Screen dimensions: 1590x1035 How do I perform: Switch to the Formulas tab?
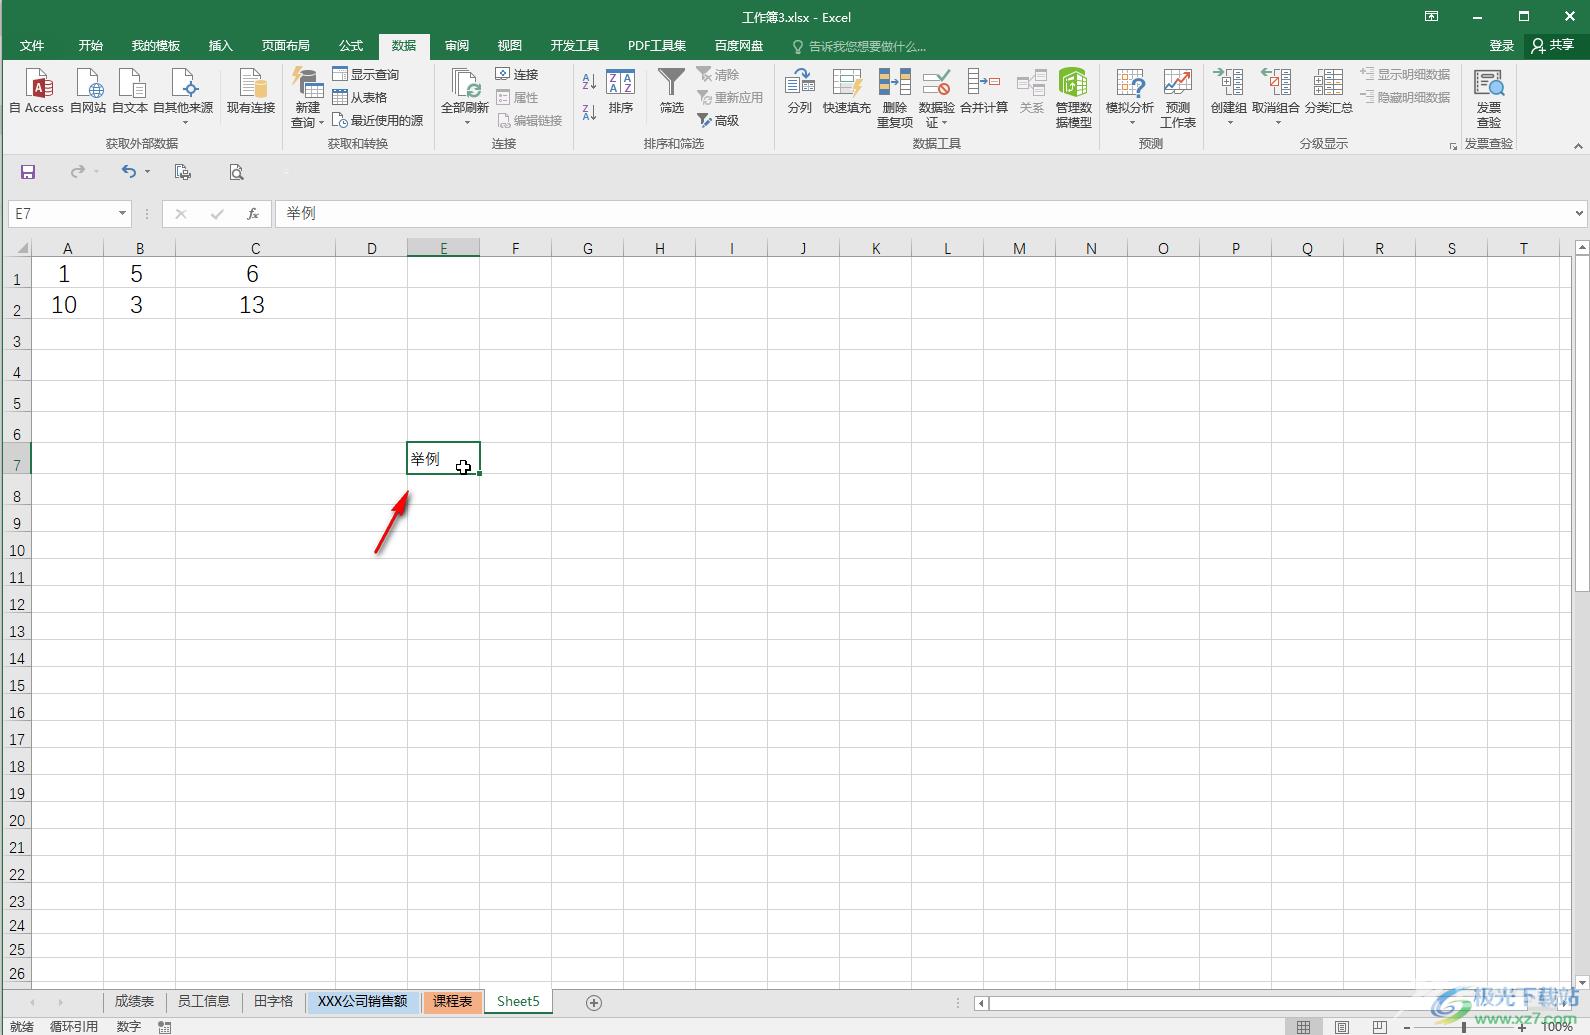point(351,46)
